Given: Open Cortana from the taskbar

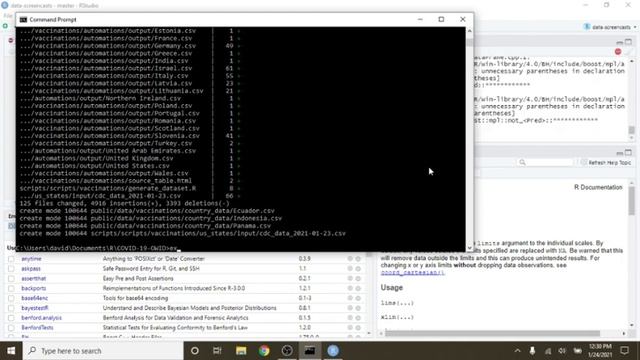Looking at the screenshot, I should coord(195,351).
